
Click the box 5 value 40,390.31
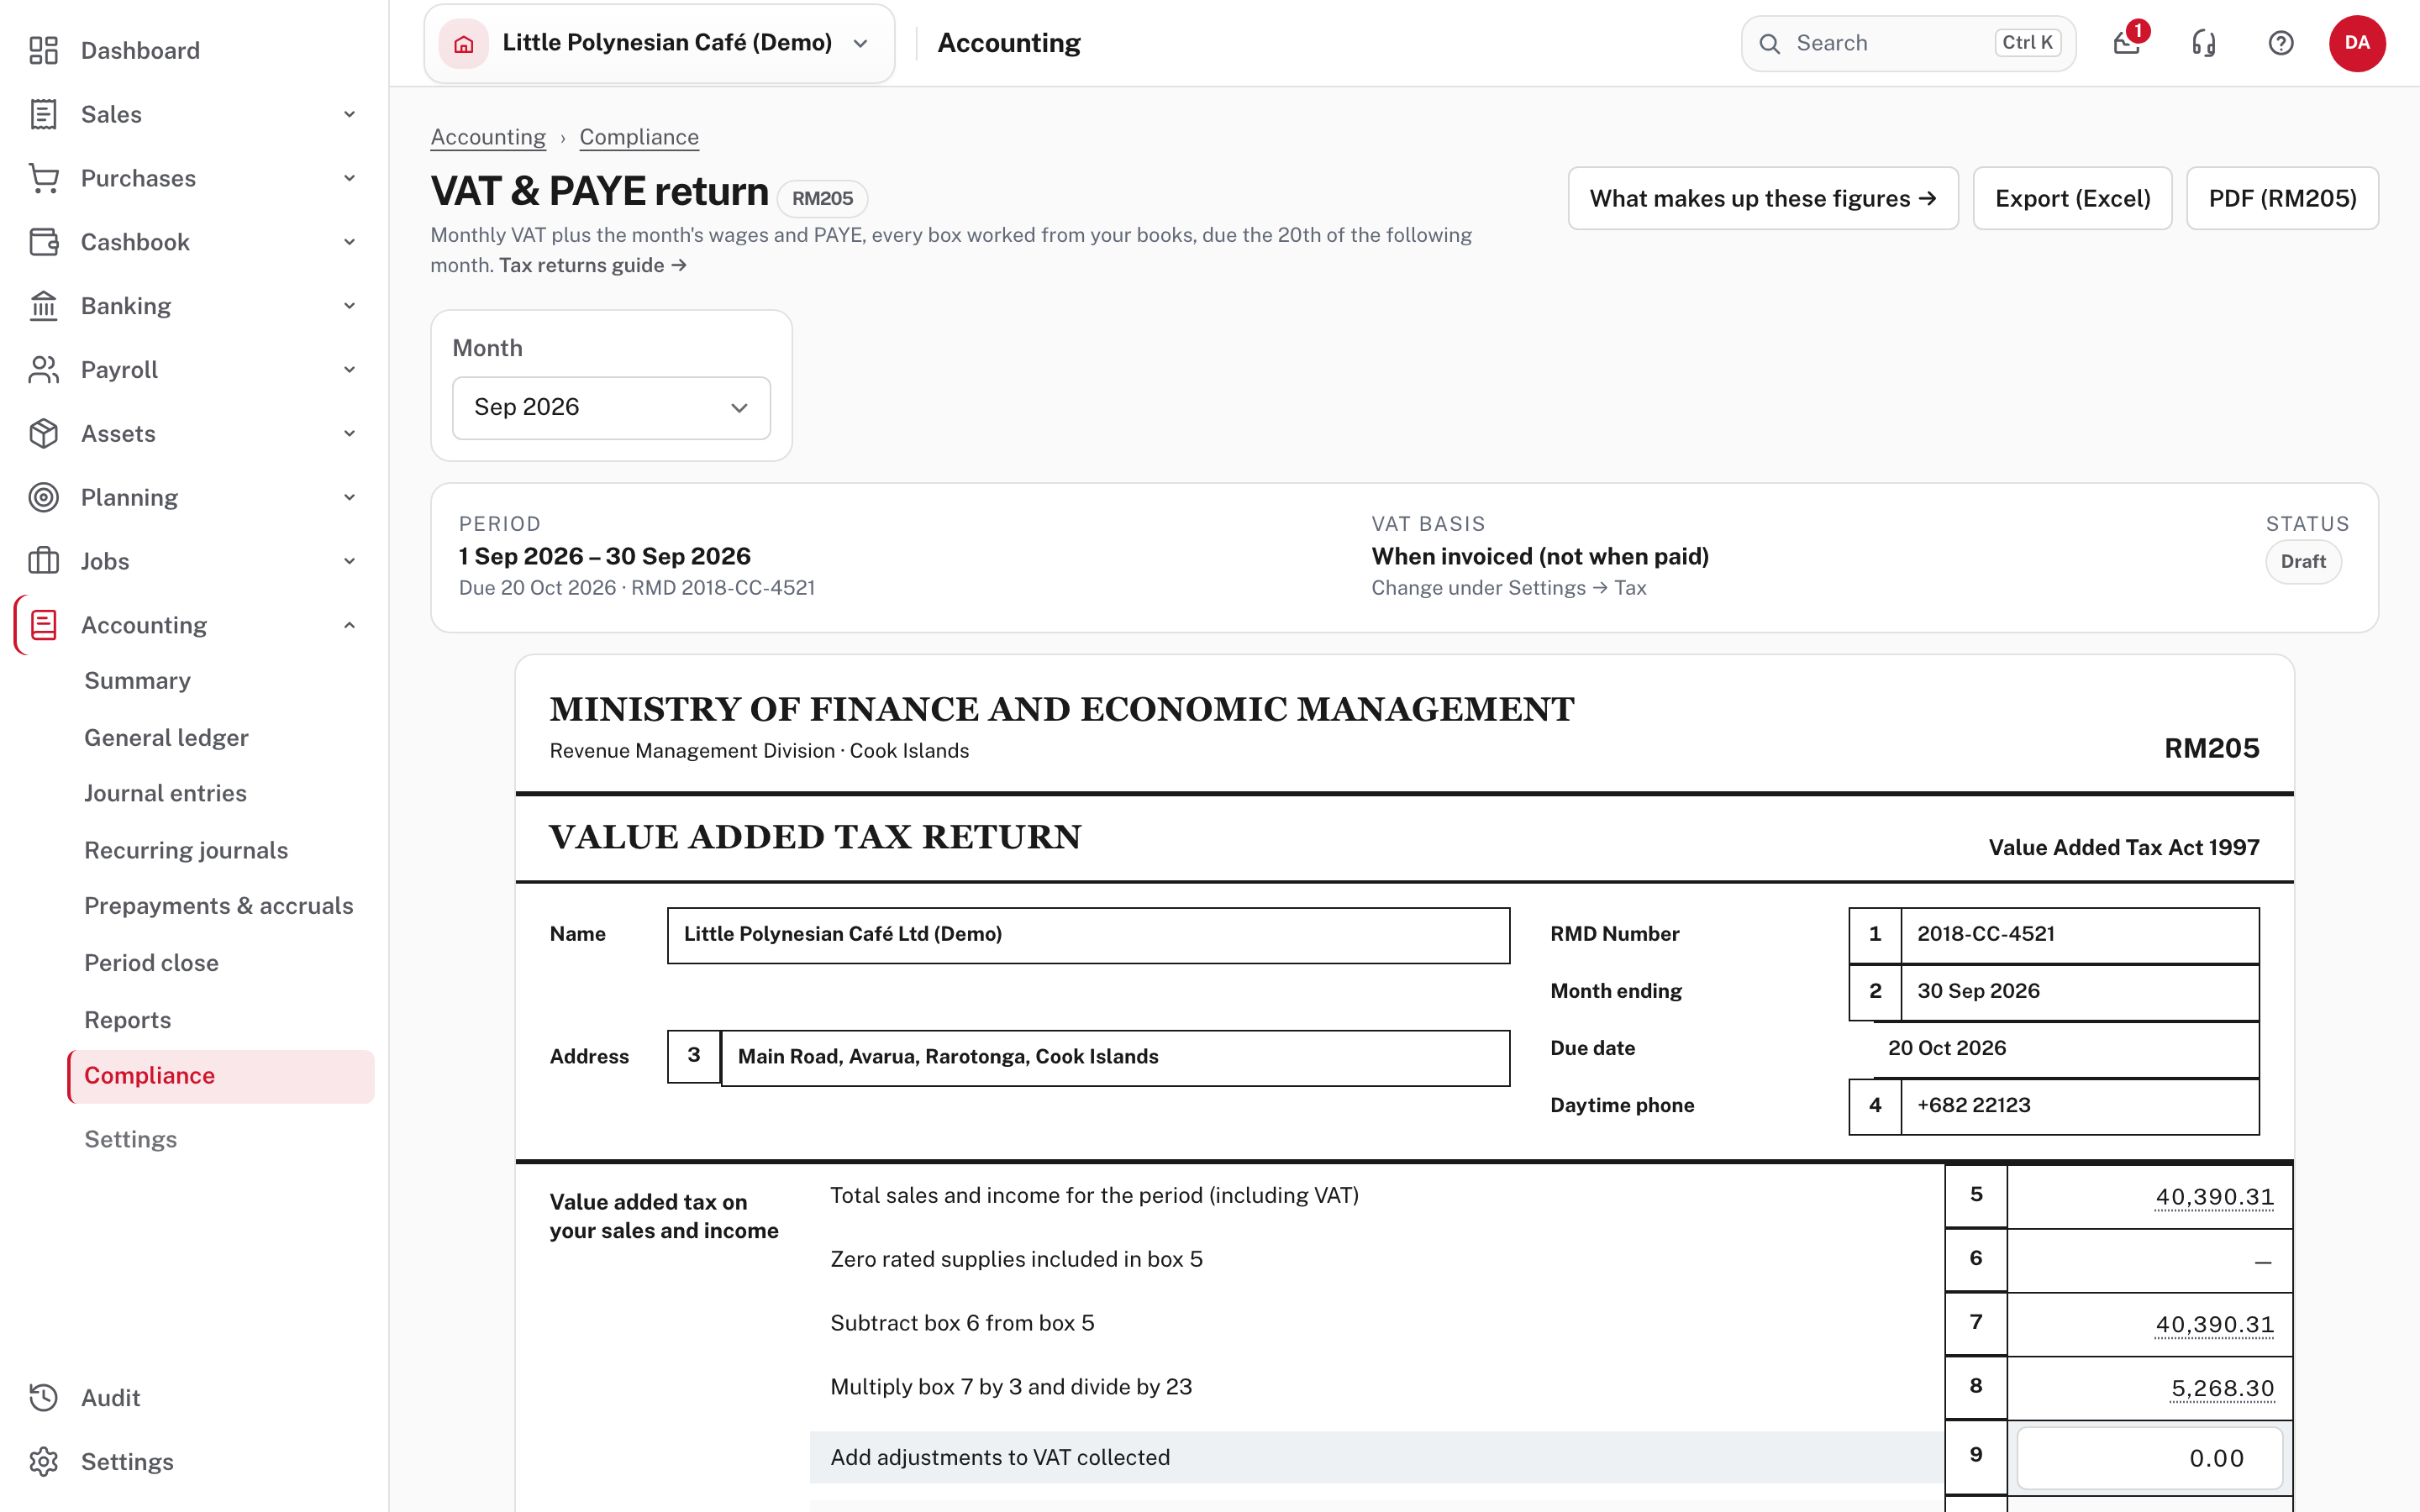pos(2214,1196)
